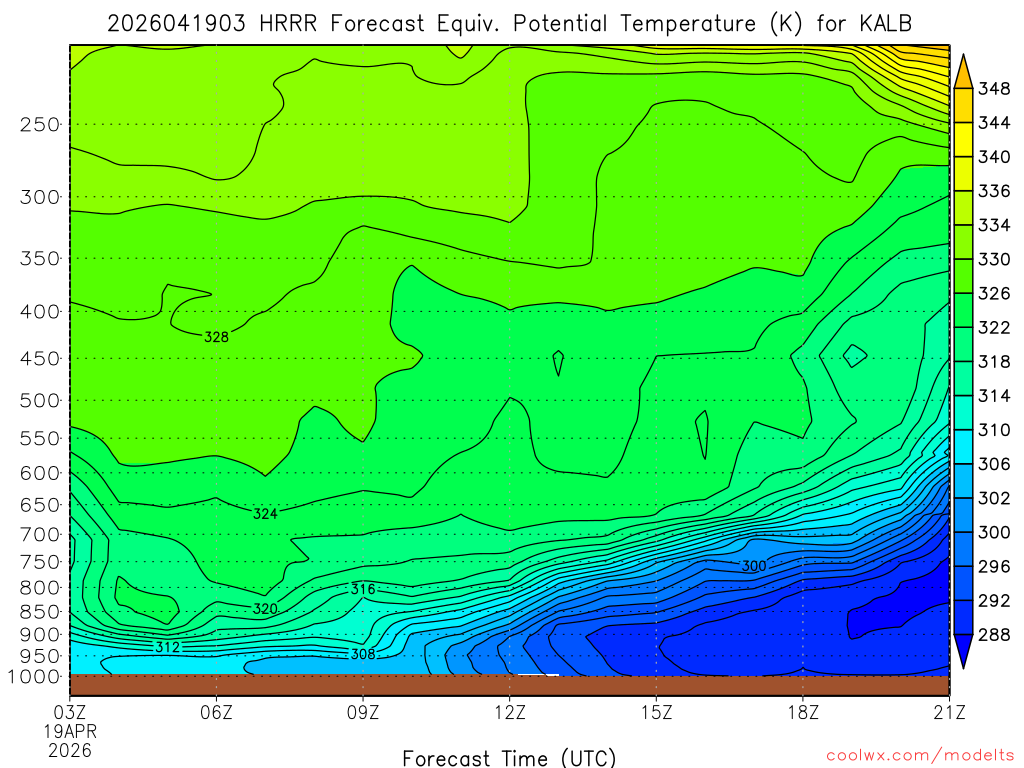The width and height of the screenshot is (1024, 768).
Task: Click the 320 contour label inside the plot
Action: 265,609
